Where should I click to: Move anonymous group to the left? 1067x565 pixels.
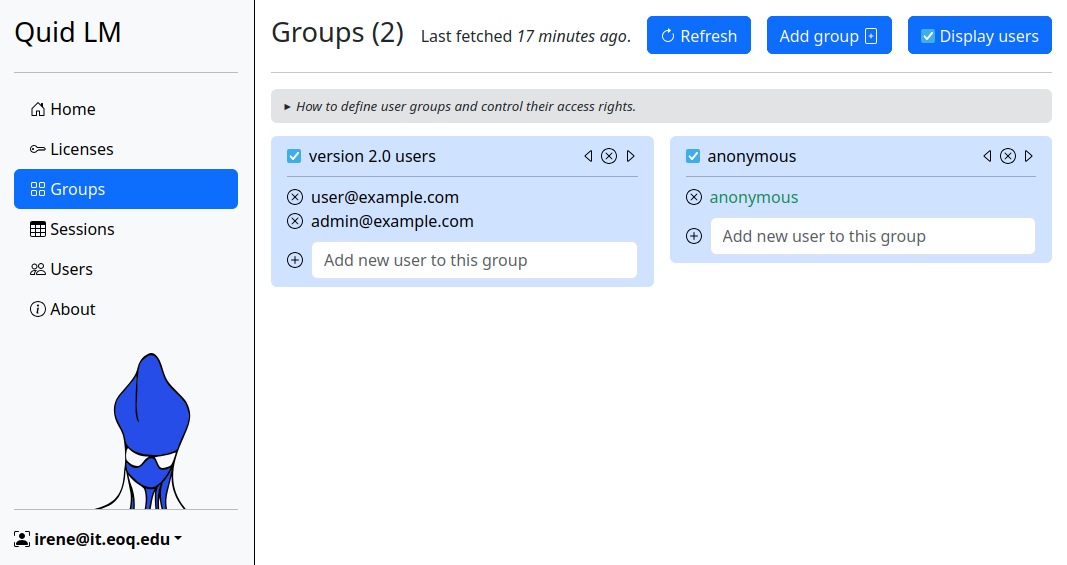987,156
